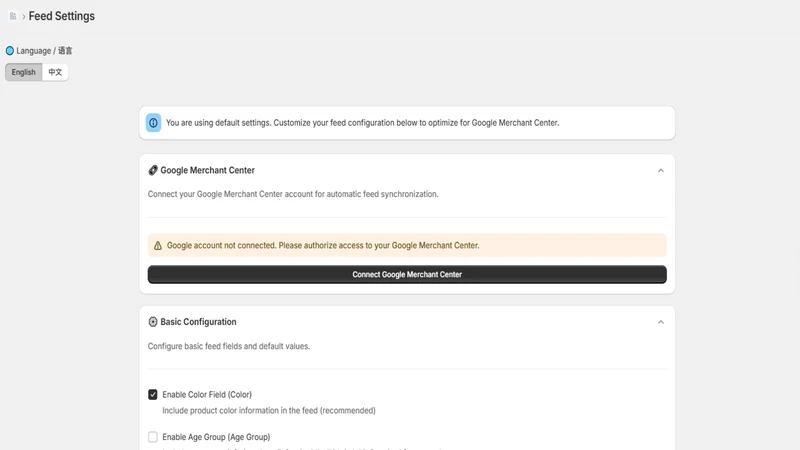Click the tag icon next to Google Merchant Center
This screenshot has width=800, height=450.
153,170
